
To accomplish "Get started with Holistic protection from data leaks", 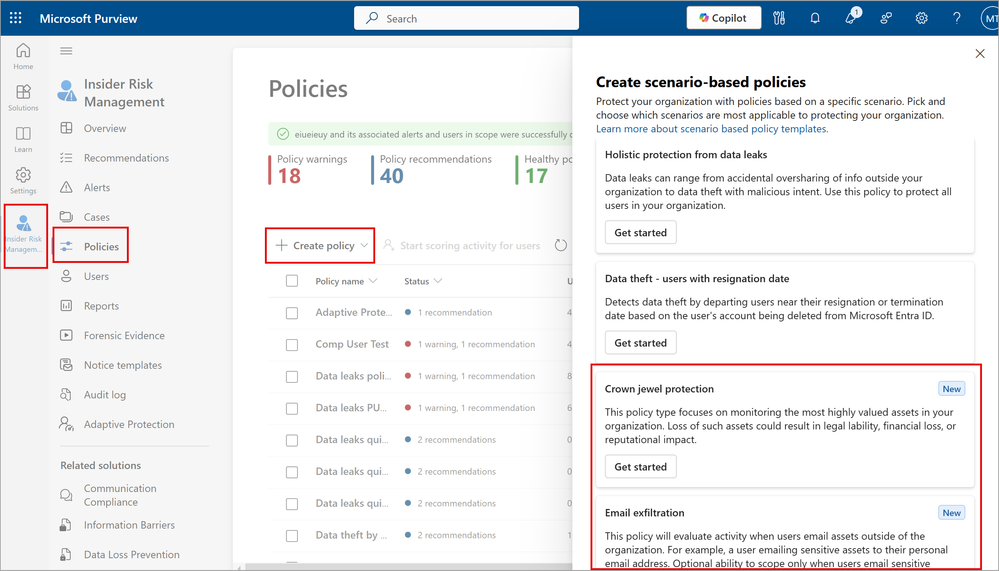I will (x=640, y=233).
